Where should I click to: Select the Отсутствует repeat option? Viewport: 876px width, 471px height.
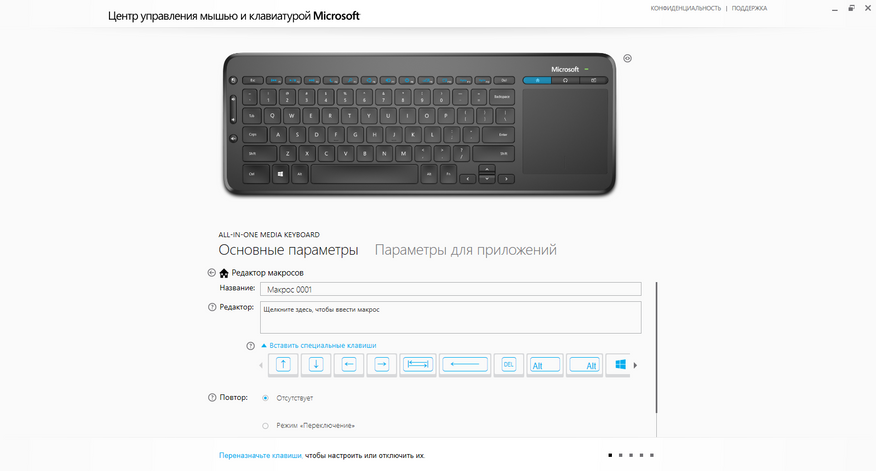[x=265, y=398]
